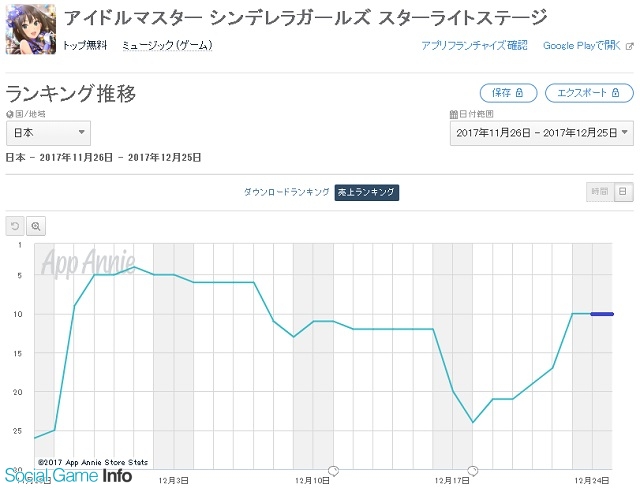Switch granularity toggle to 時間

(x=600, y=191)
